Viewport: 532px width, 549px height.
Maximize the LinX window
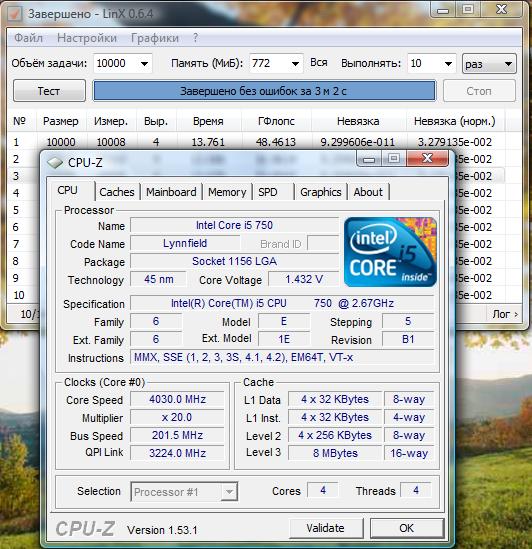tap(468, 9)
